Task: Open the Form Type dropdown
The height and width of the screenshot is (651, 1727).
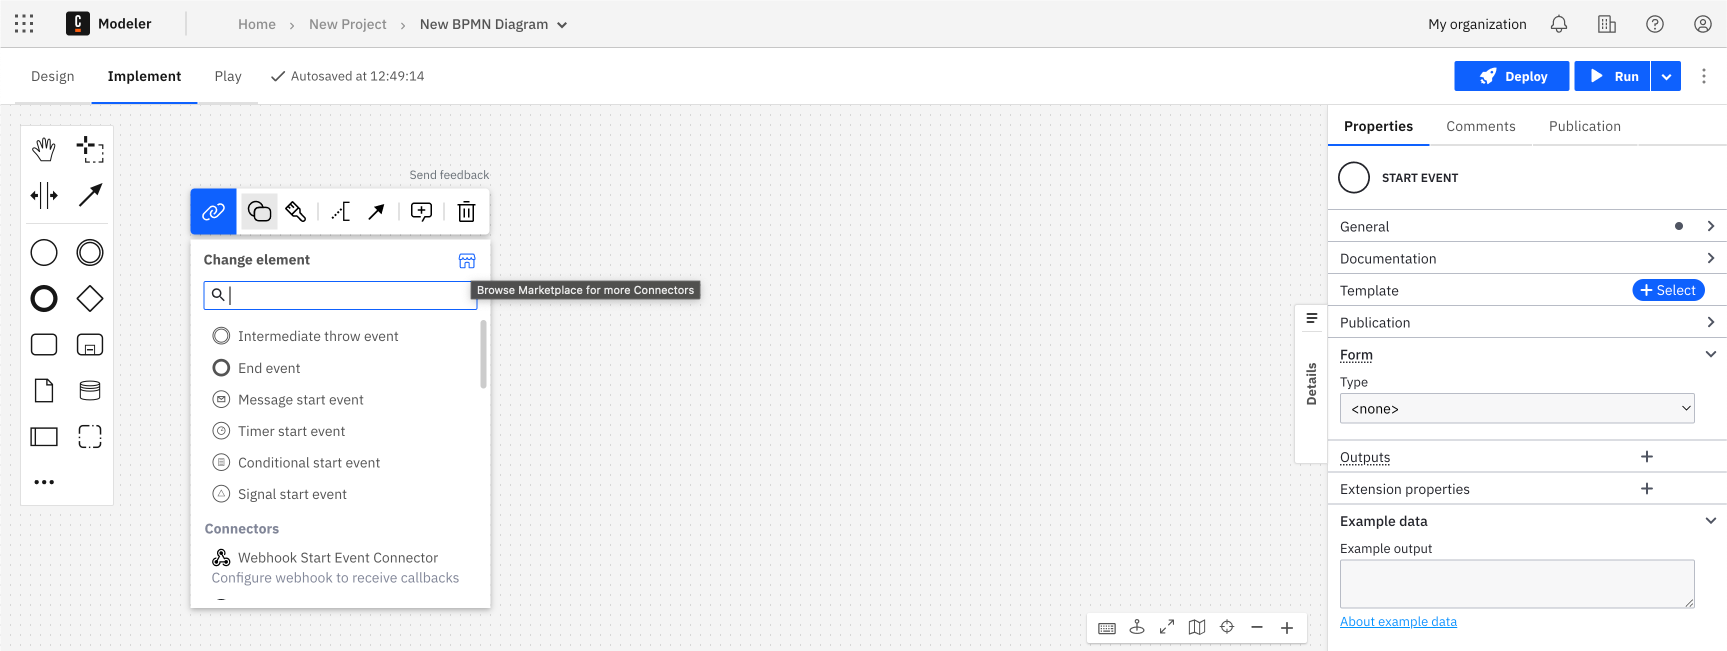Action: tap(1516, 408)
